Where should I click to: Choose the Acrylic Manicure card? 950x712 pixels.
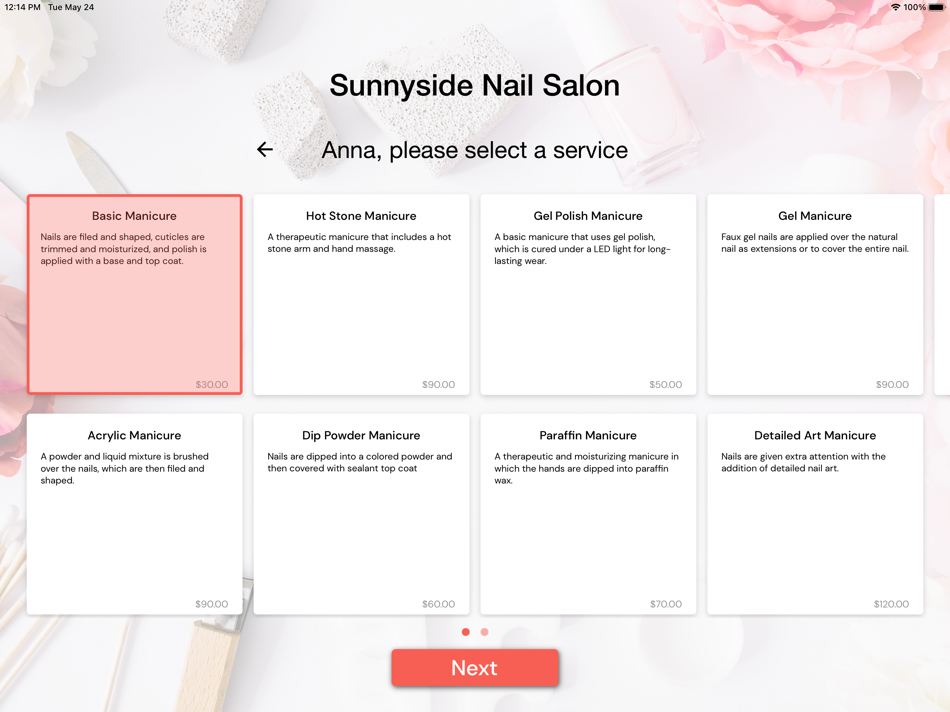coord(135,514)
